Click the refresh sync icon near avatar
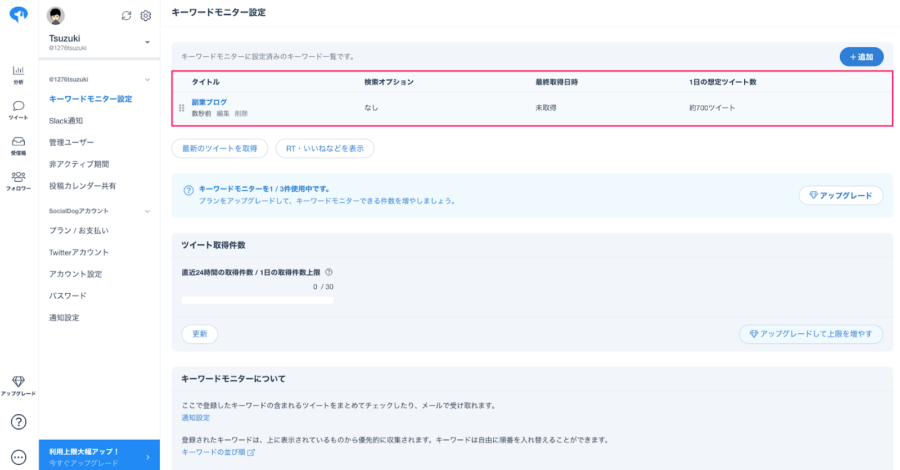 (x=126, y=16)
